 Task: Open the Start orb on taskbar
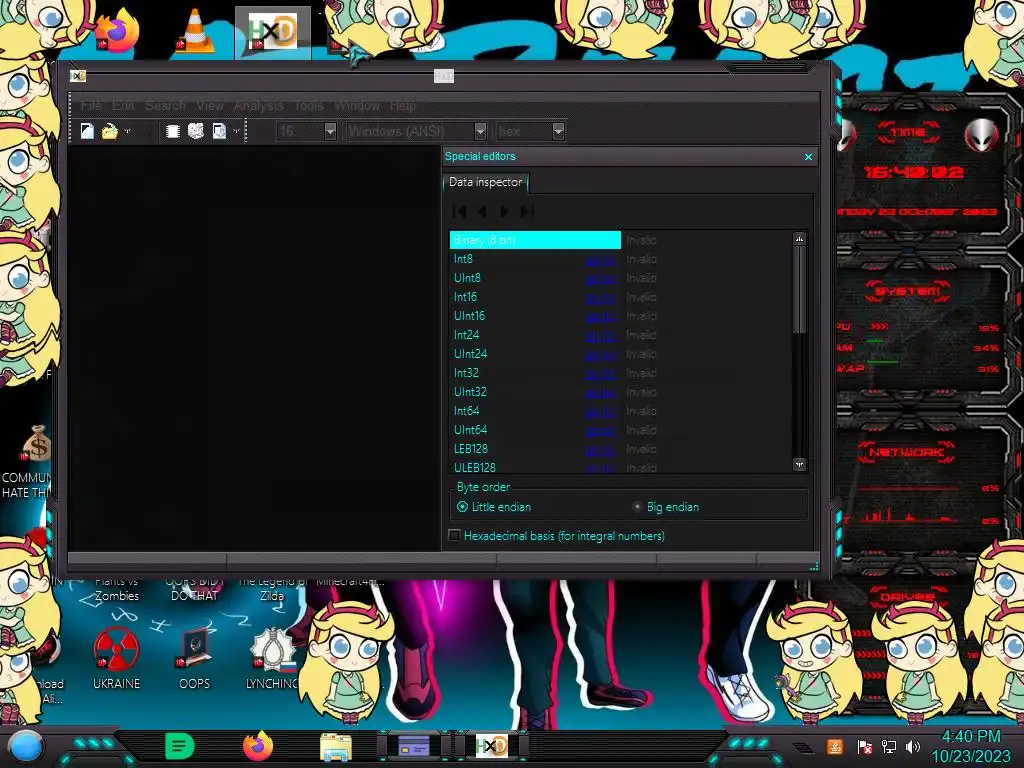(26, 746)
